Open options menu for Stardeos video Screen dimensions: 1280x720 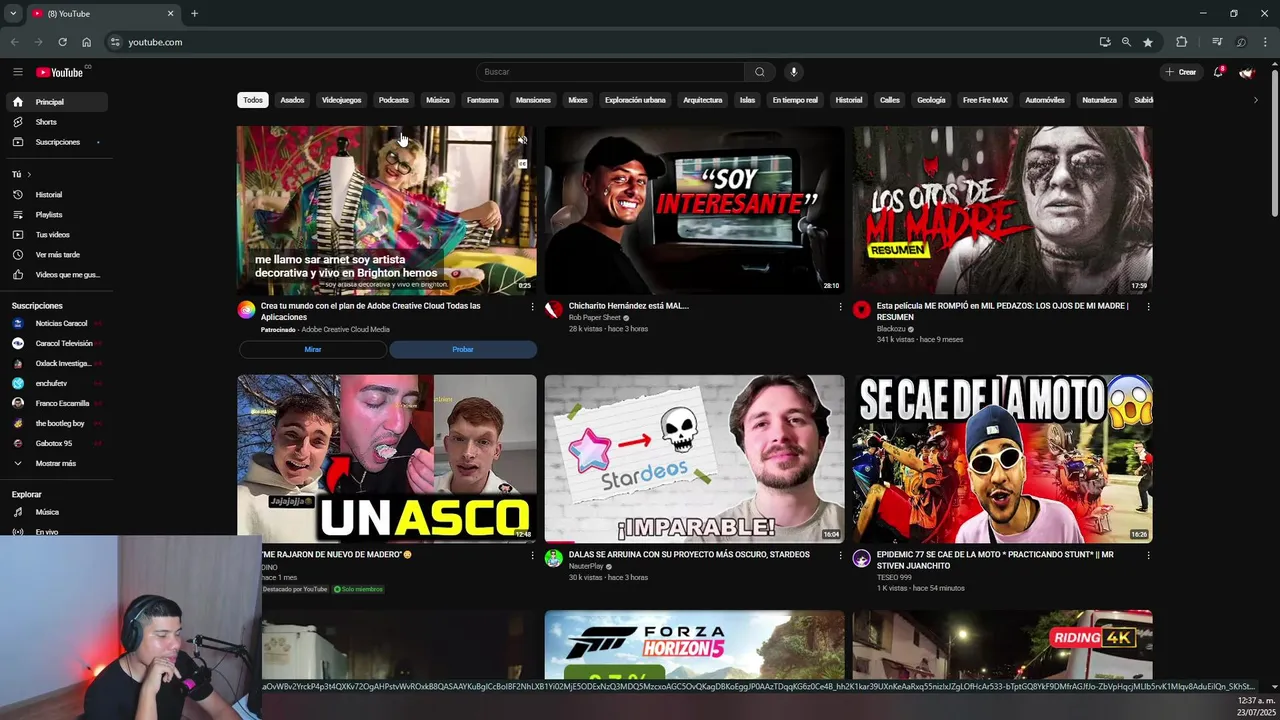(x=840, y=556)
